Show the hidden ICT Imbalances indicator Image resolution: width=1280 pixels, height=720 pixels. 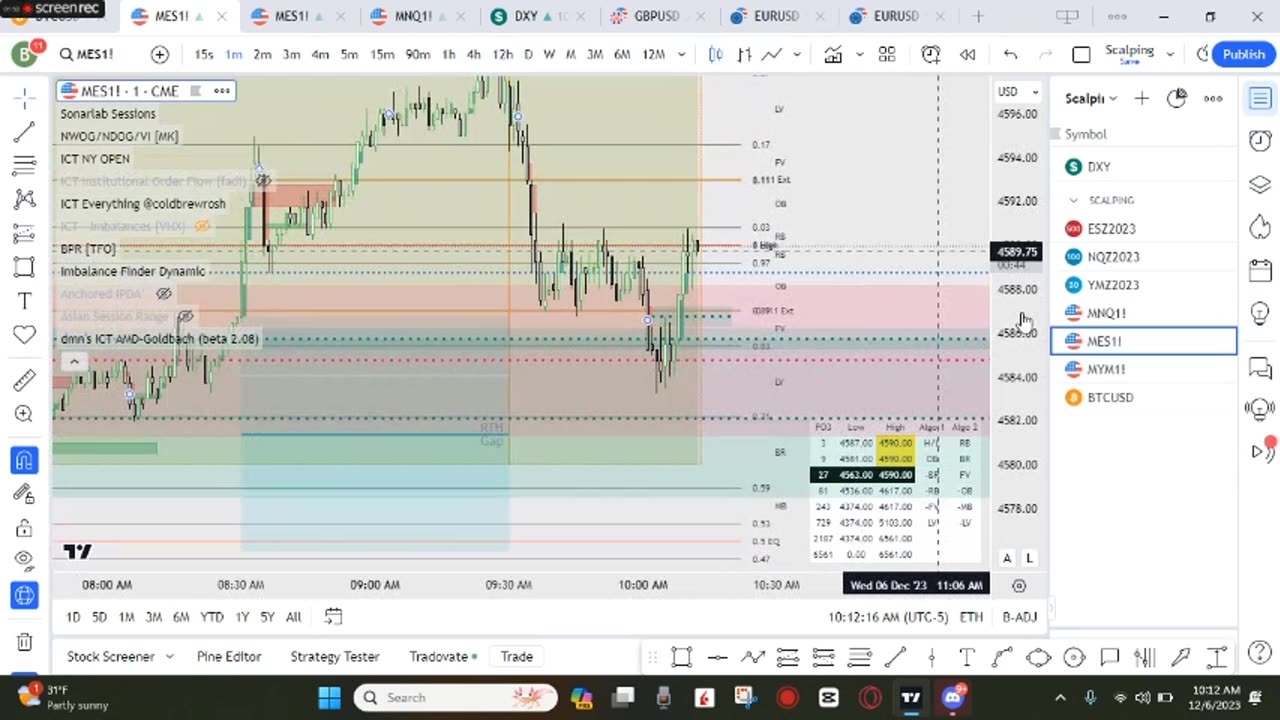202,226
